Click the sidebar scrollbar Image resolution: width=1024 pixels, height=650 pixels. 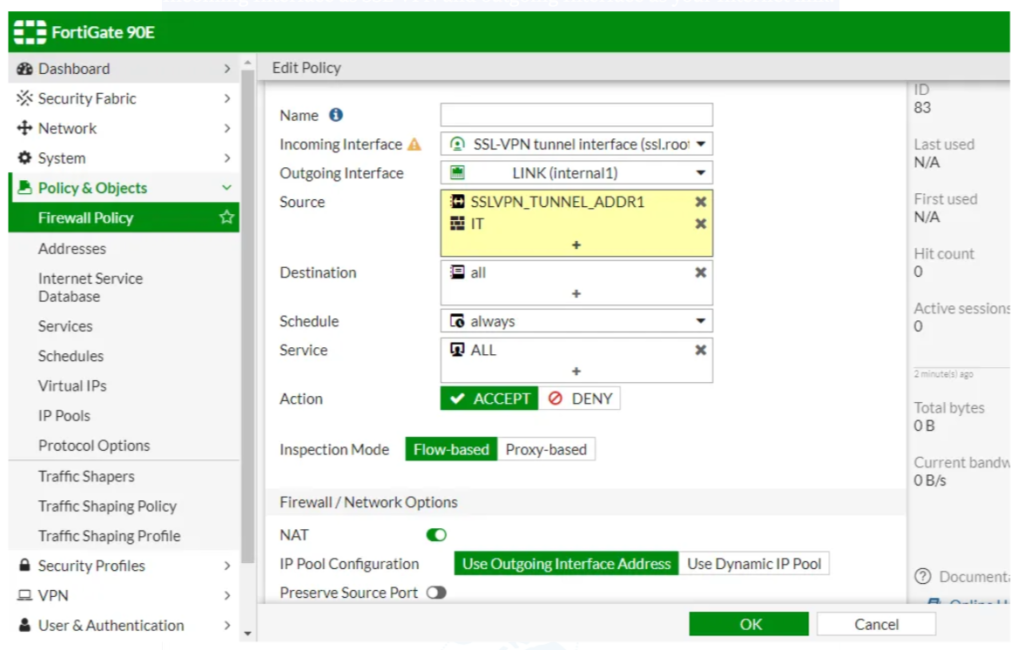click(x=248, y=316)
